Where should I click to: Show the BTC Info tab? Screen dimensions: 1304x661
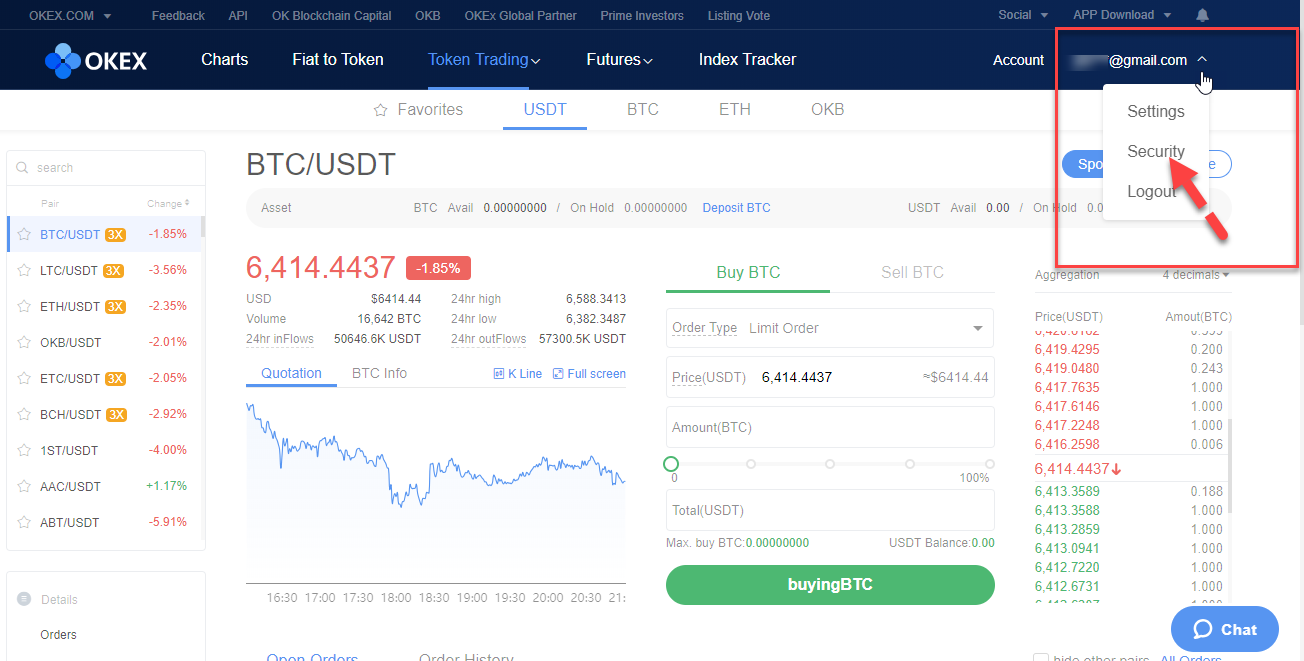[379, 374]
